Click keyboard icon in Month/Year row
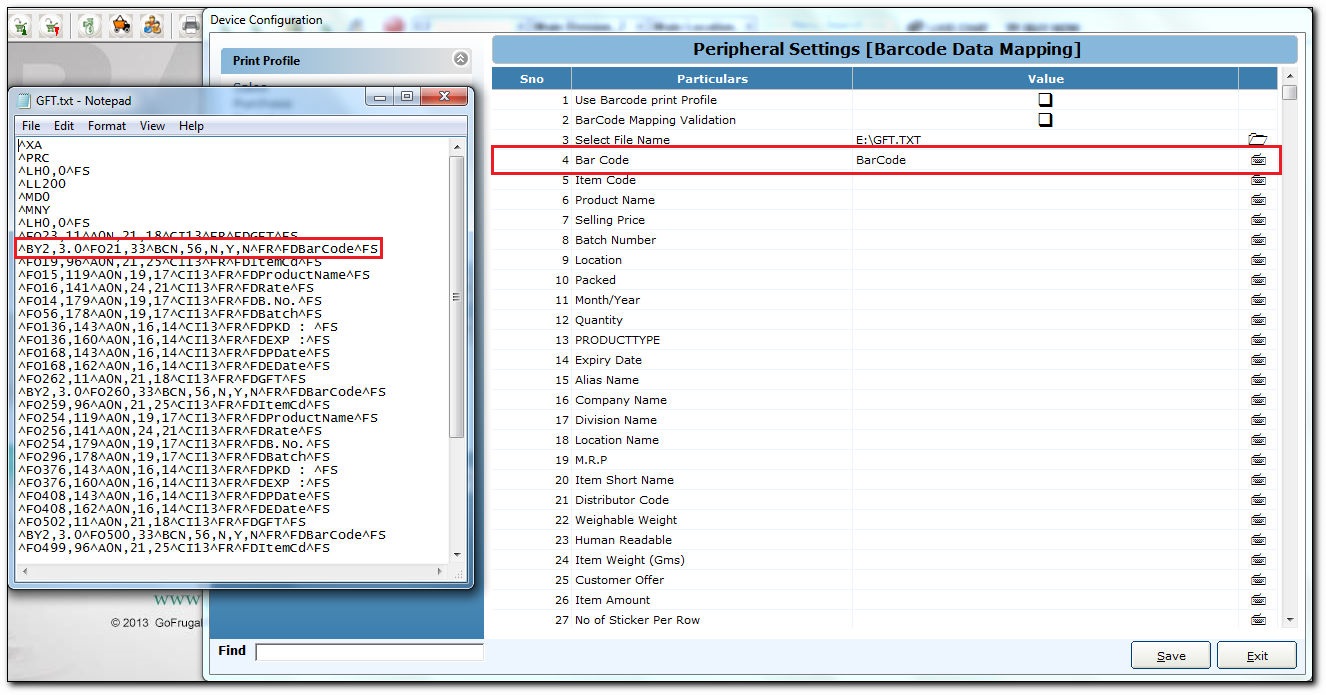 pyautogui.click(x=1258, y=300)
